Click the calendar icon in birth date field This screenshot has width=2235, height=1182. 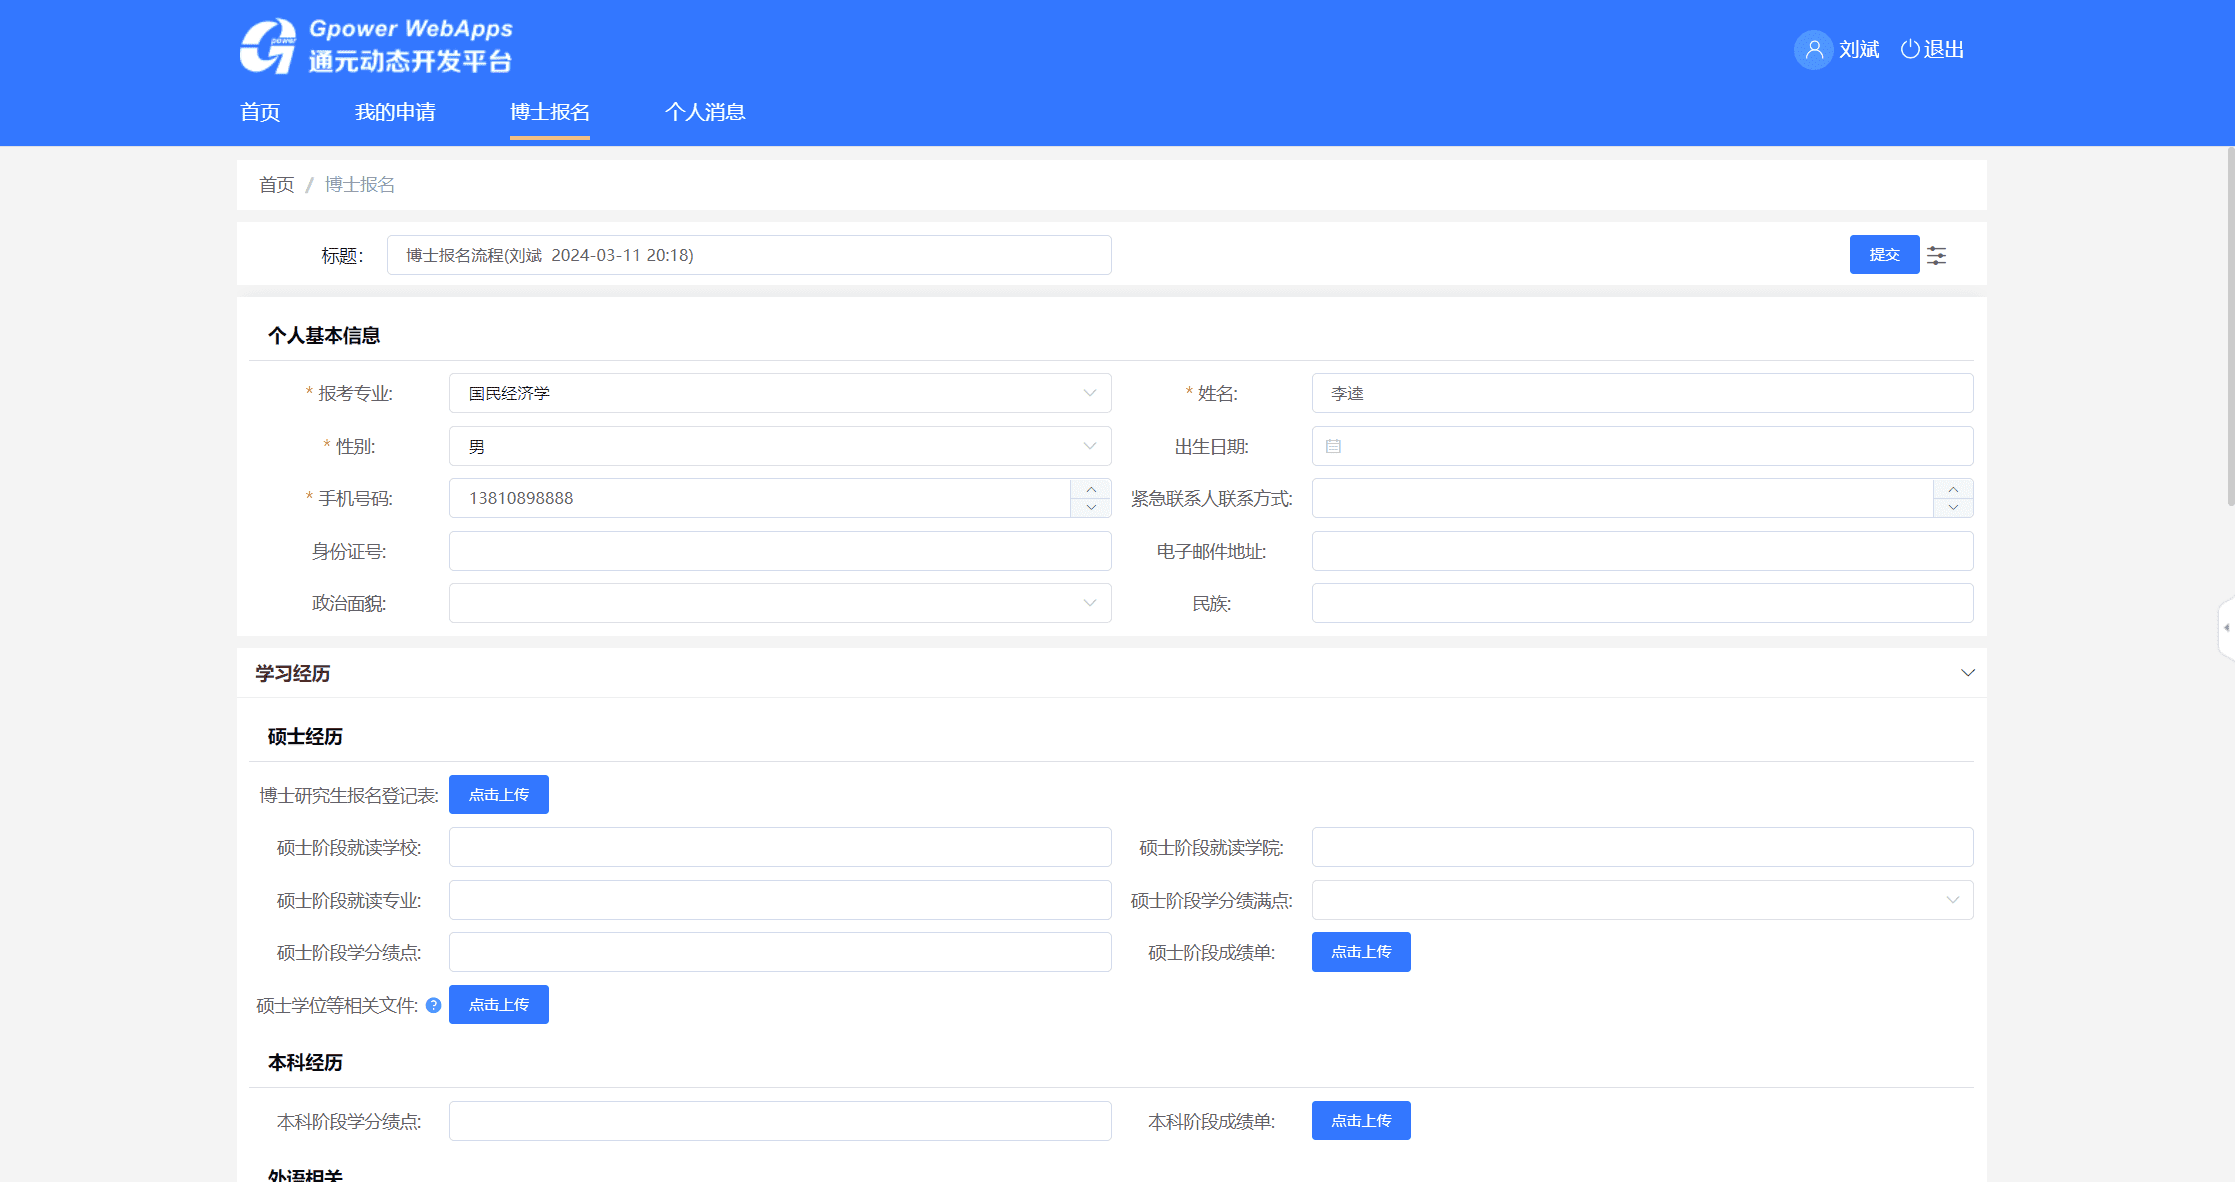(x=1333, y=446)
